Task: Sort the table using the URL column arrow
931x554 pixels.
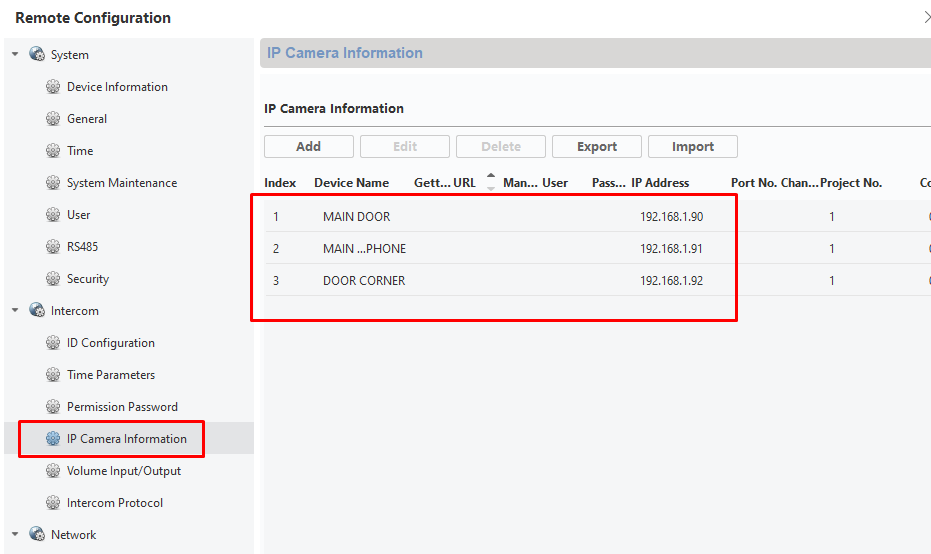Action: (490, 182)
